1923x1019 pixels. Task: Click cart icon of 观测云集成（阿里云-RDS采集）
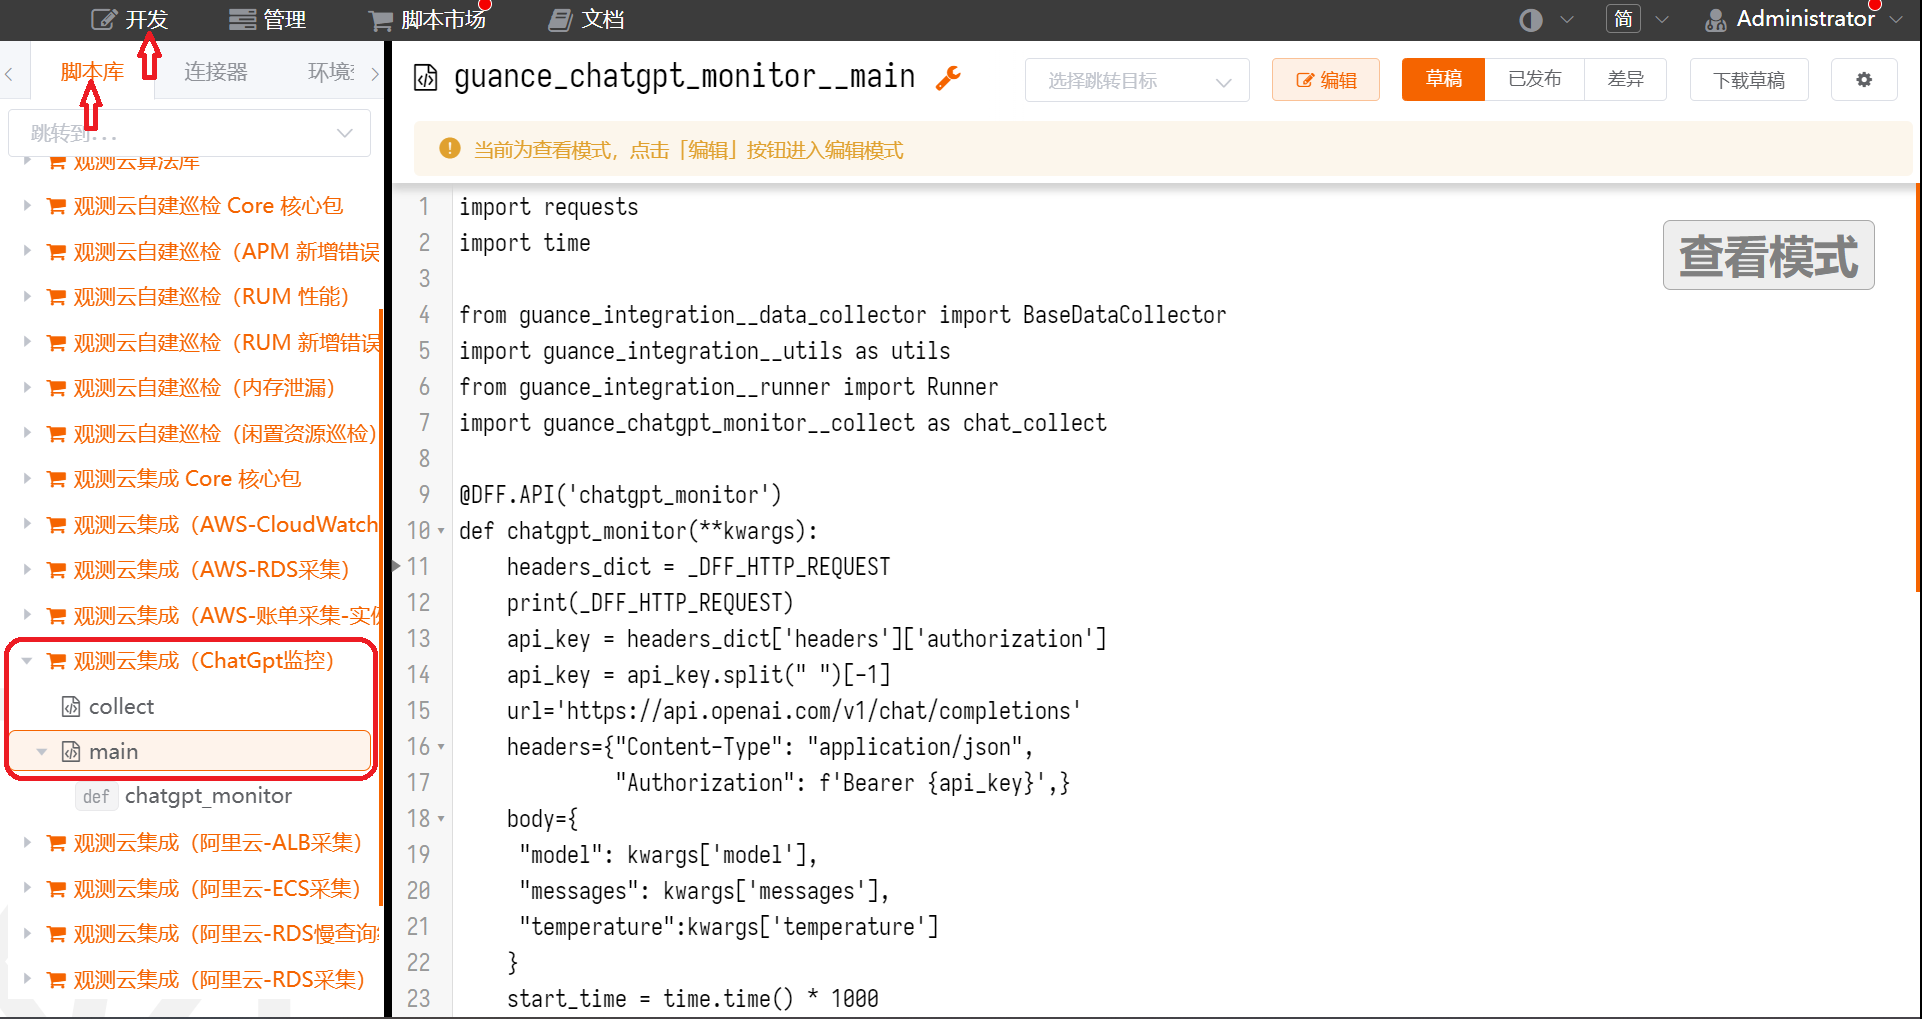point(57,980)
